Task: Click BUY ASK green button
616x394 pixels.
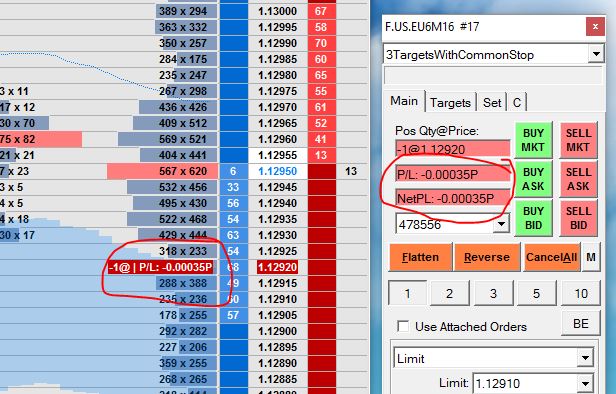Action: click(533, 179)
